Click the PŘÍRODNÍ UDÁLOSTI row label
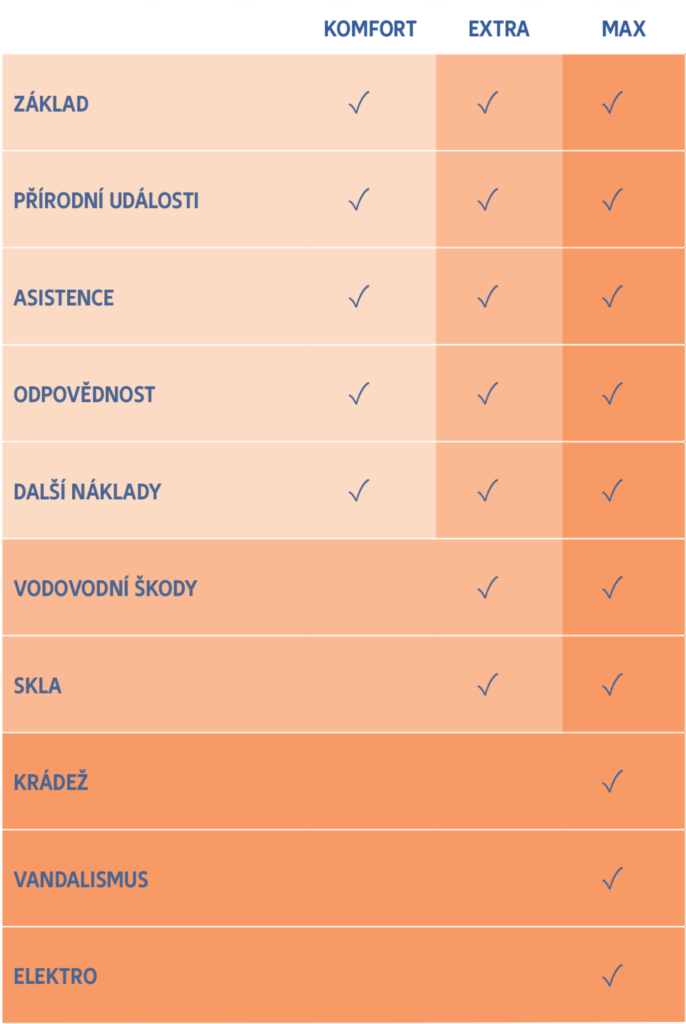The width and height of the screenshot is (686, 1024). pyautogui.click(x=106, y=200)
